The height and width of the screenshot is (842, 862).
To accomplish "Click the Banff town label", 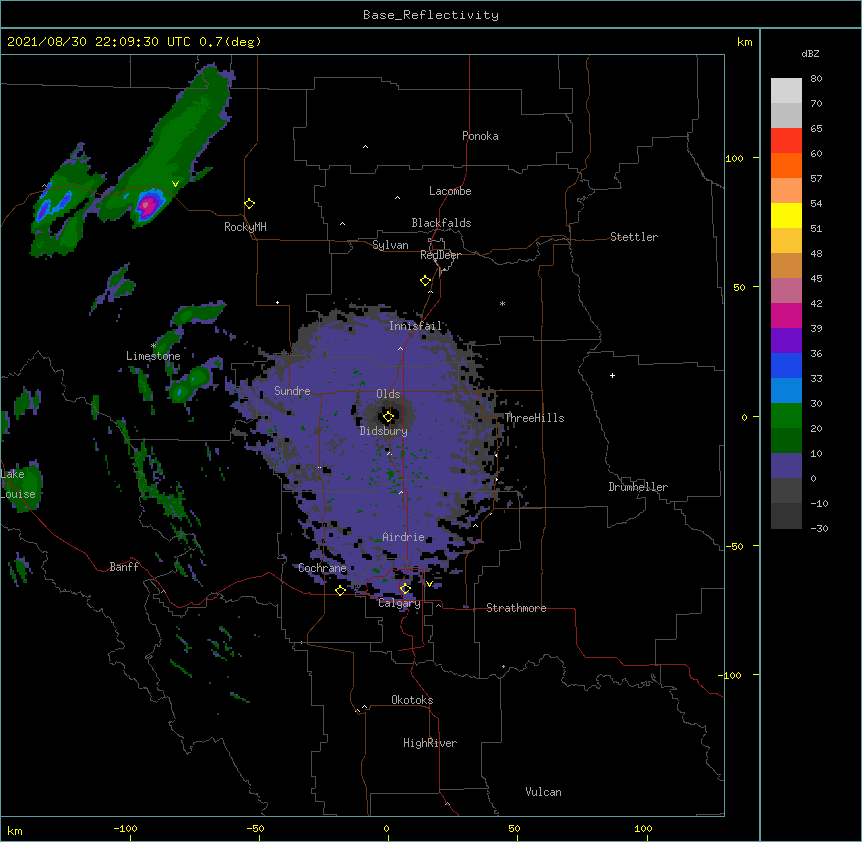I will click(124, 567).
